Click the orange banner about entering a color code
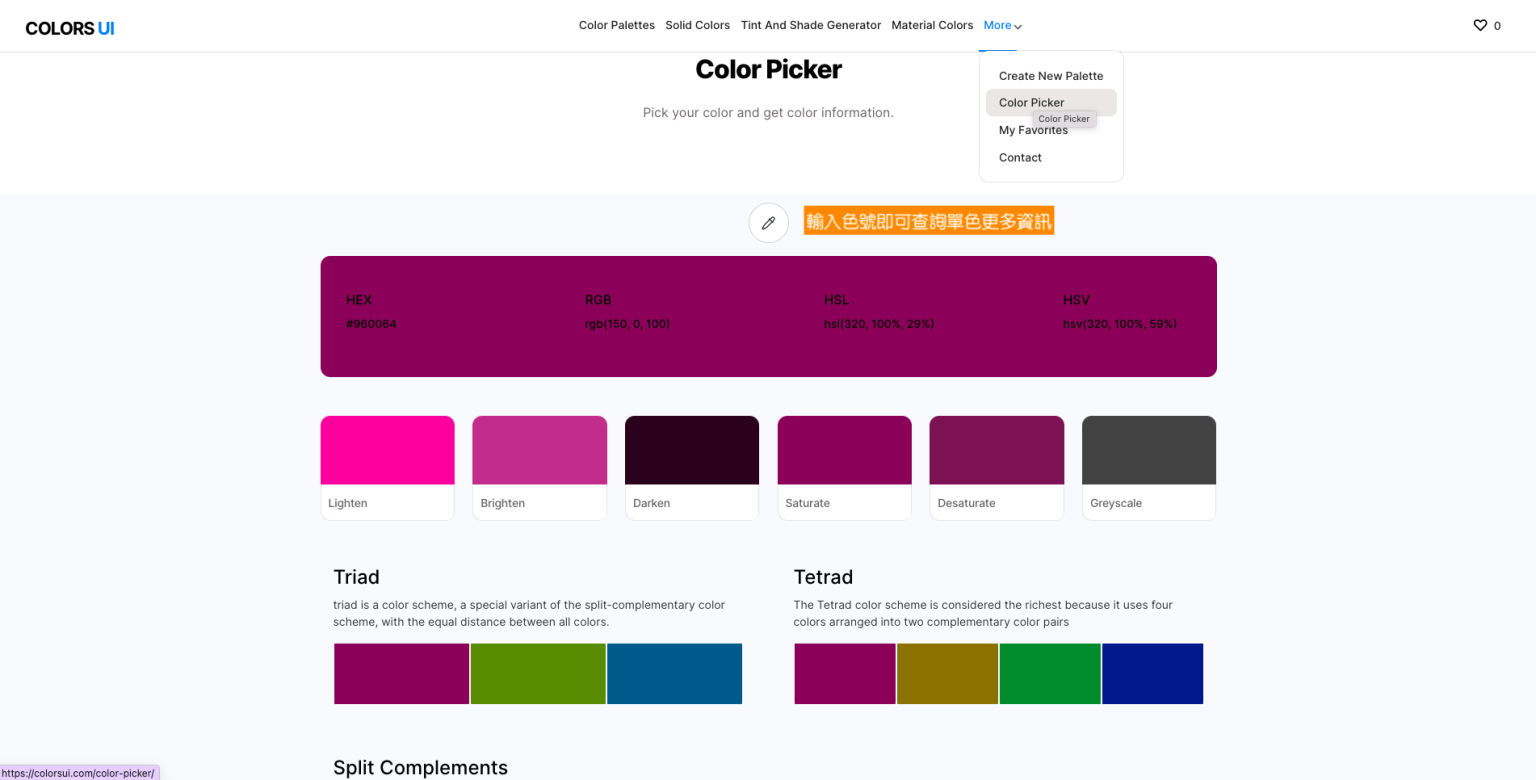This screenshot has height=780, width=1536. [929, 220]
